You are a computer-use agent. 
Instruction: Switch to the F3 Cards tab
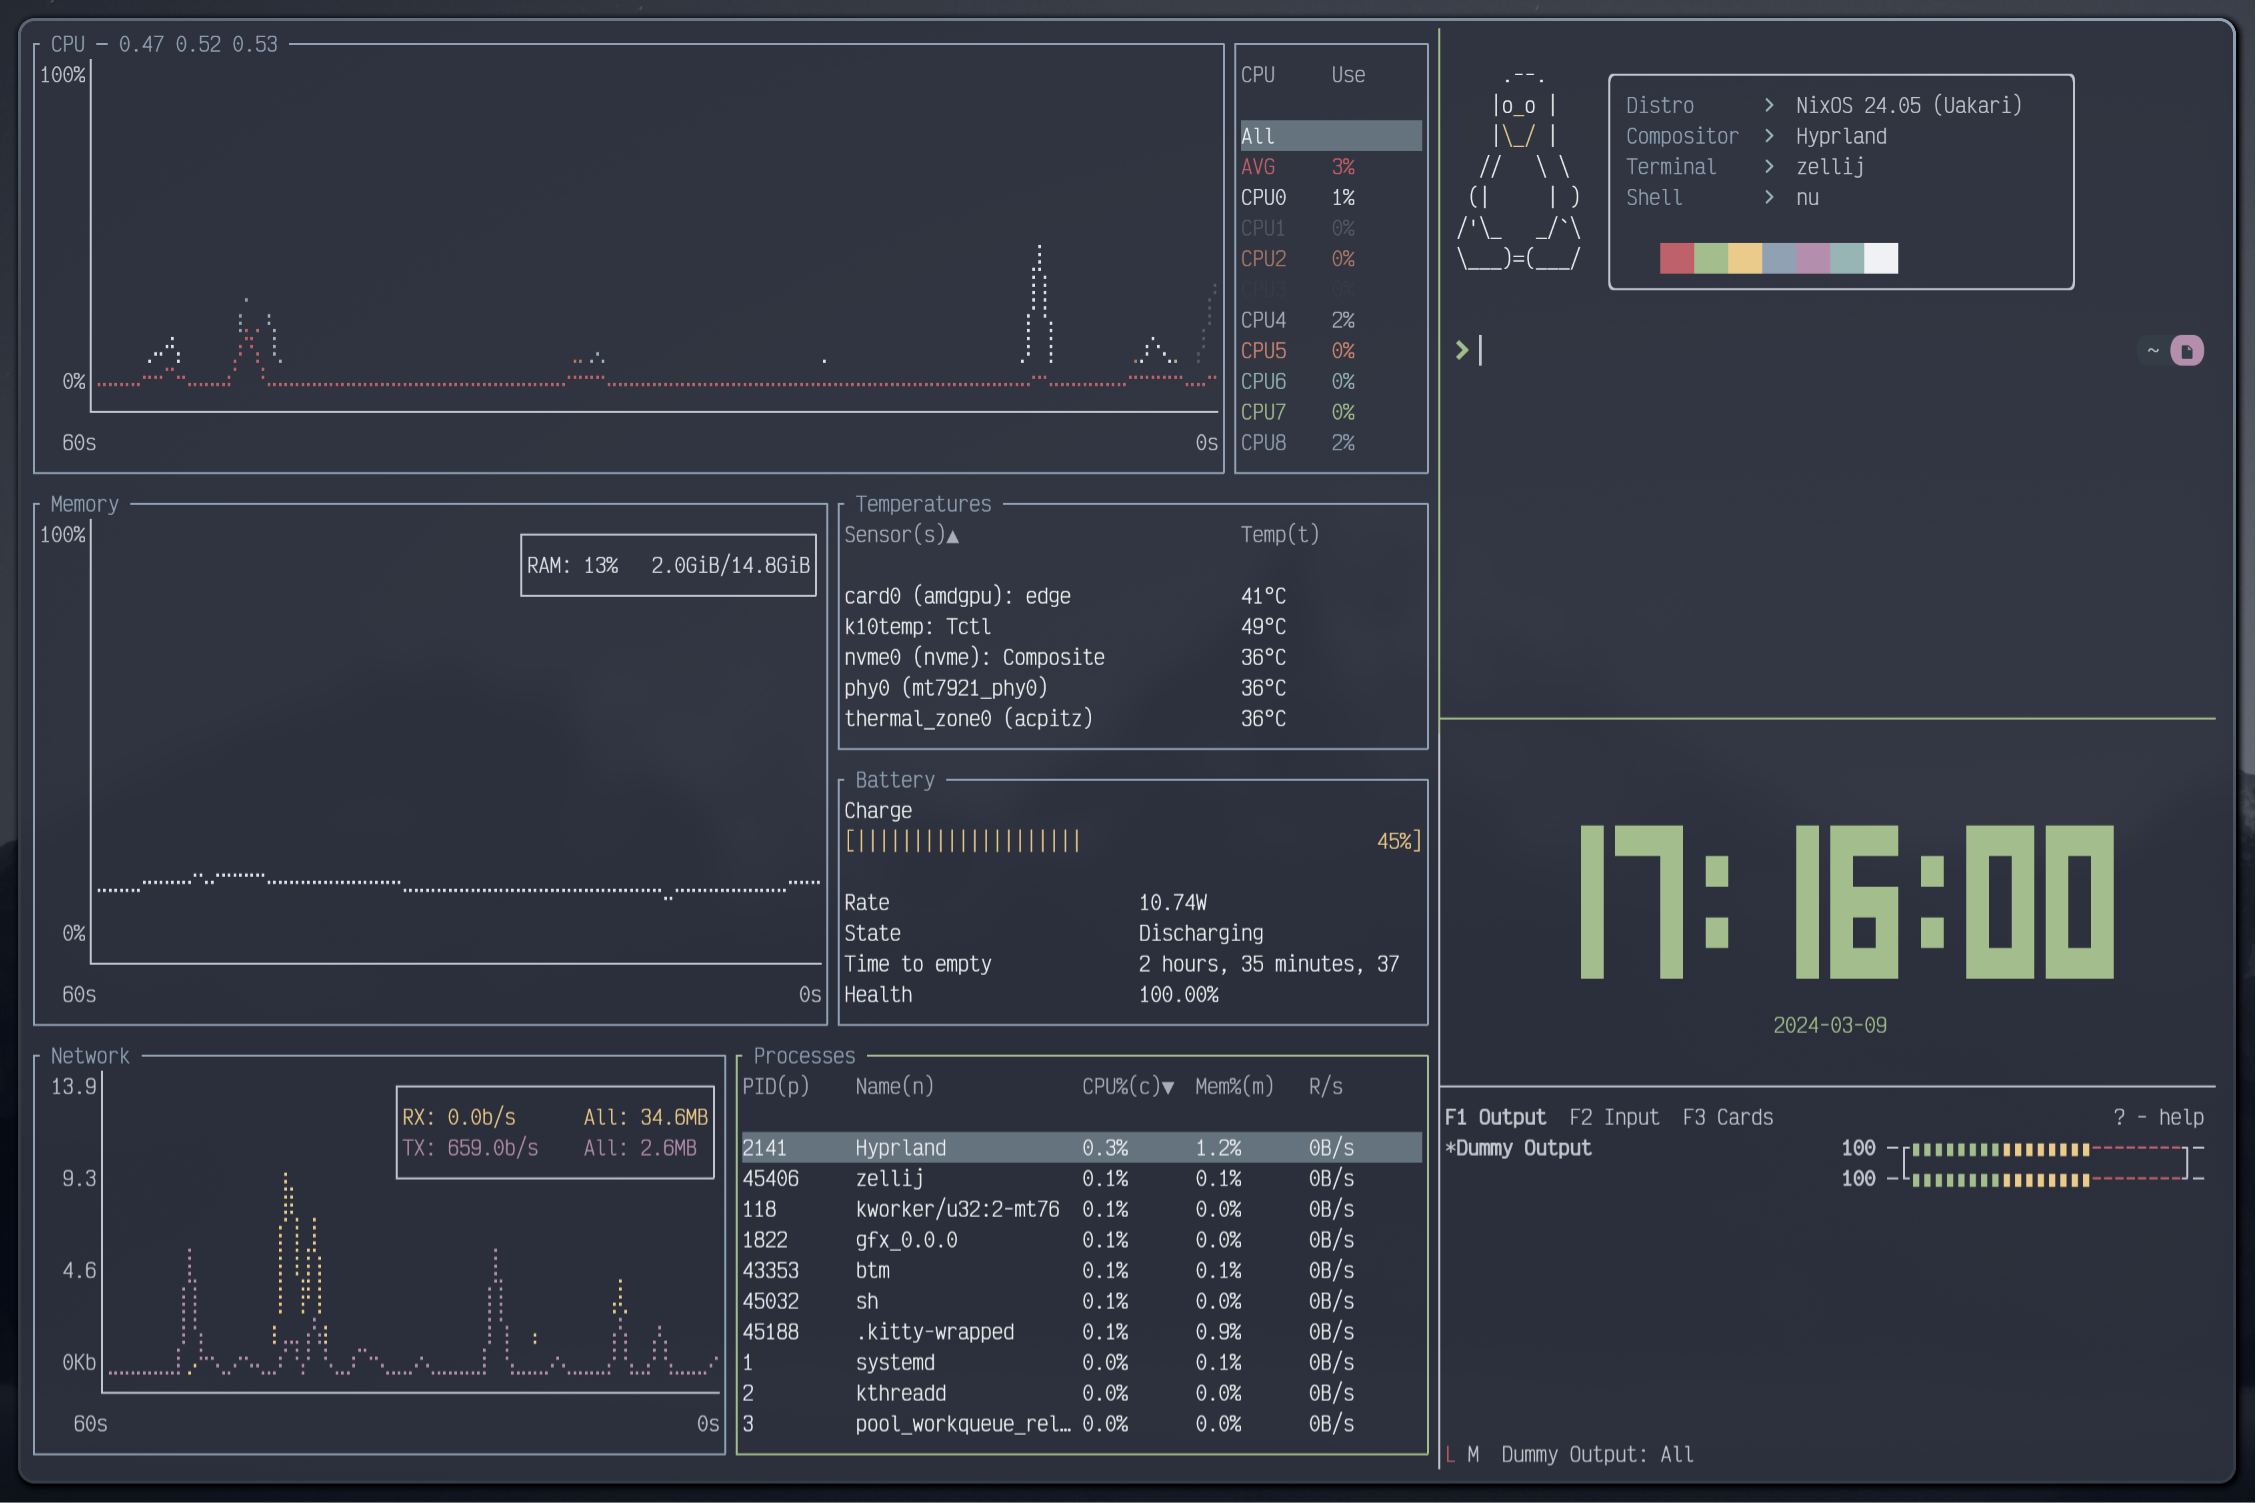[1727, 1117]
